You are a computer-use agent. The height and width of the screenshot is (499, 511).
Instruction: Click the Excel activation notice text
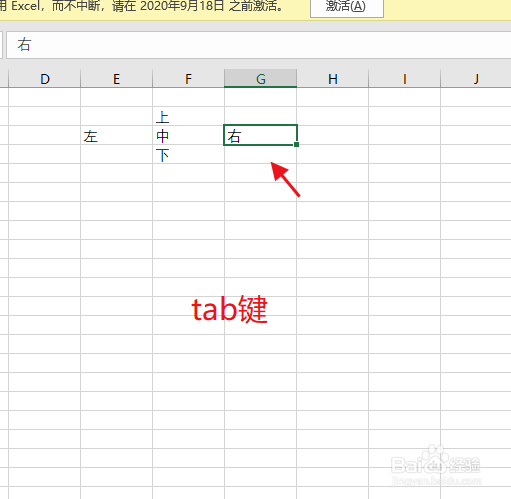coord(142,6)
